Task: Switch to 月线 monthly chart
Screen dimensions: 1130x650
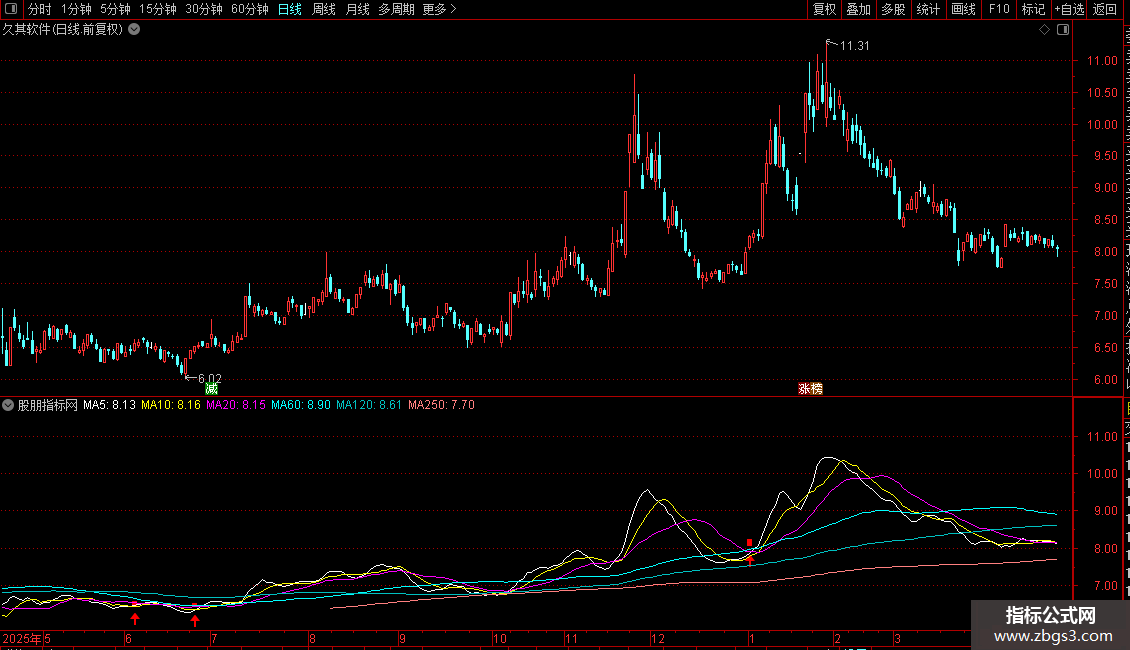Action: [357, 9]
